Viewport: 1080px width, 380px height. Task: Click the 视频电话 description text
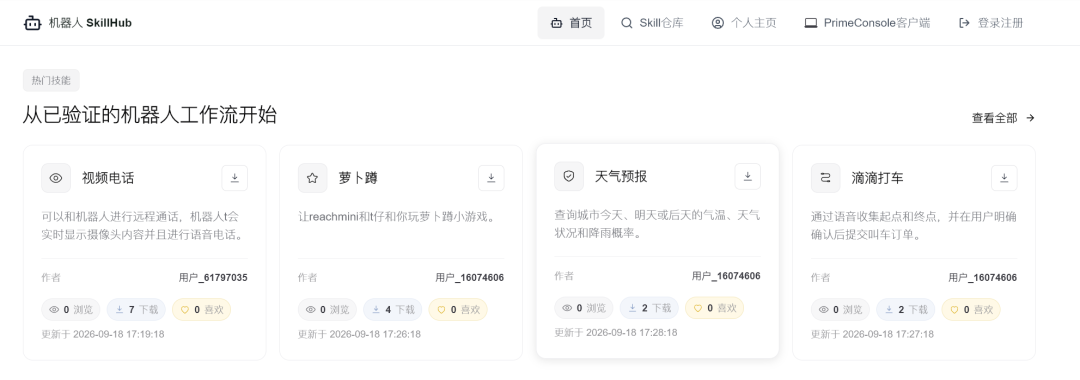(143, 226)
